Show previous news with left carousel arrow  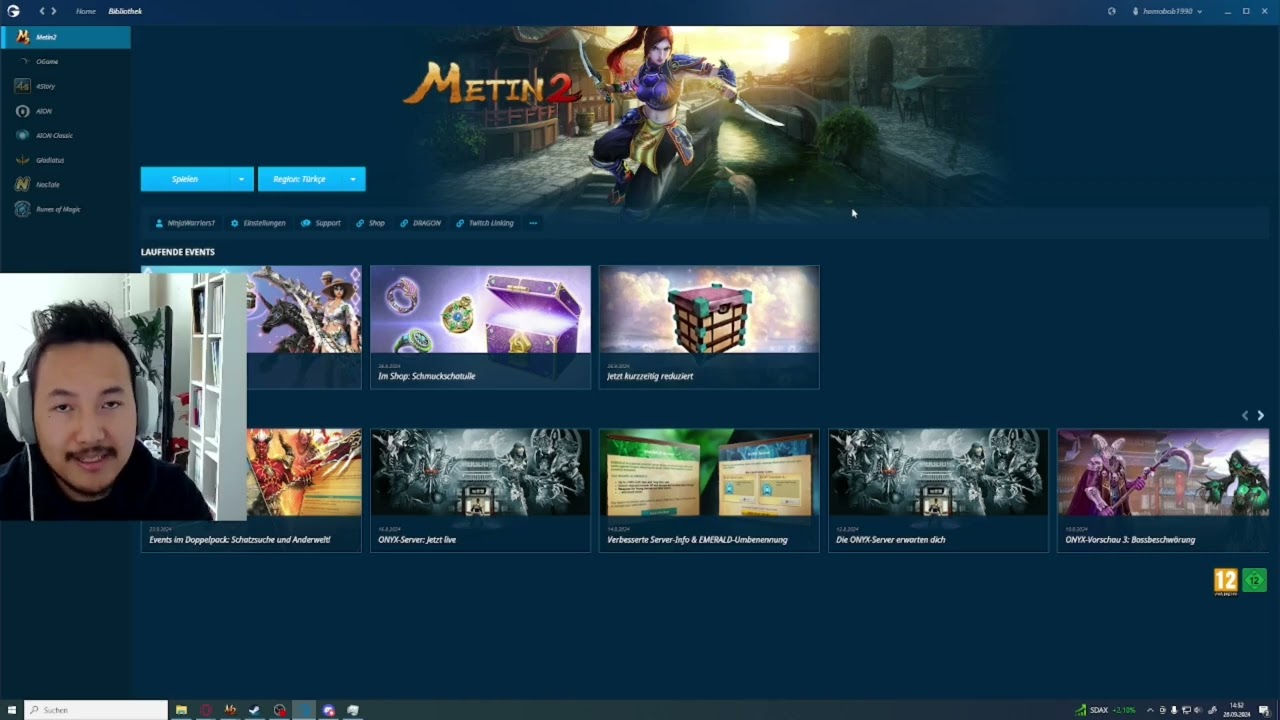pos(1245,415)
